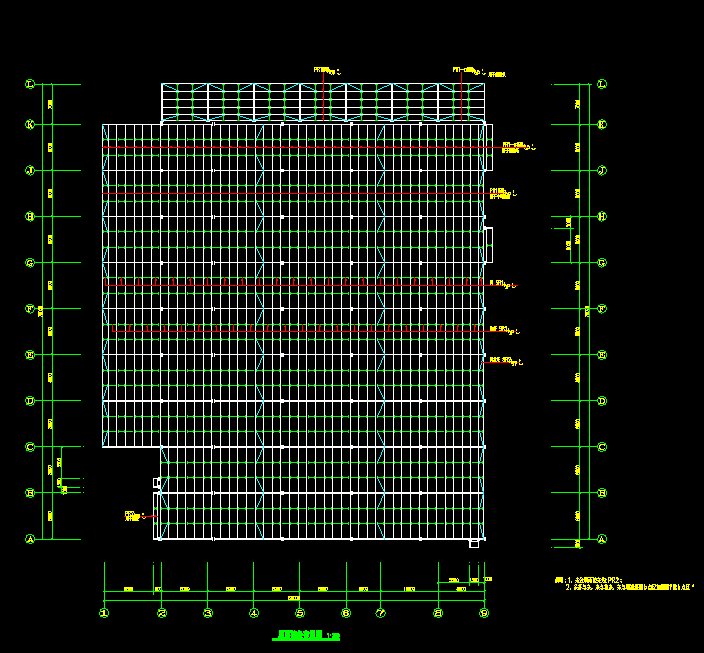Click grid axis bubble L on left side
This screenshot has width=704, height=653.
point(30,85)
